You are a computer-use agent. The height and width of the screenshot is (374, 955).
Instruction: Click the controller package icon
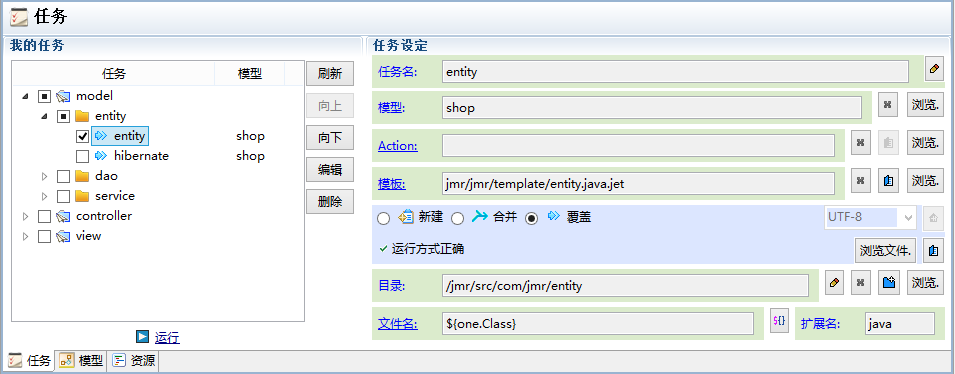63,216
